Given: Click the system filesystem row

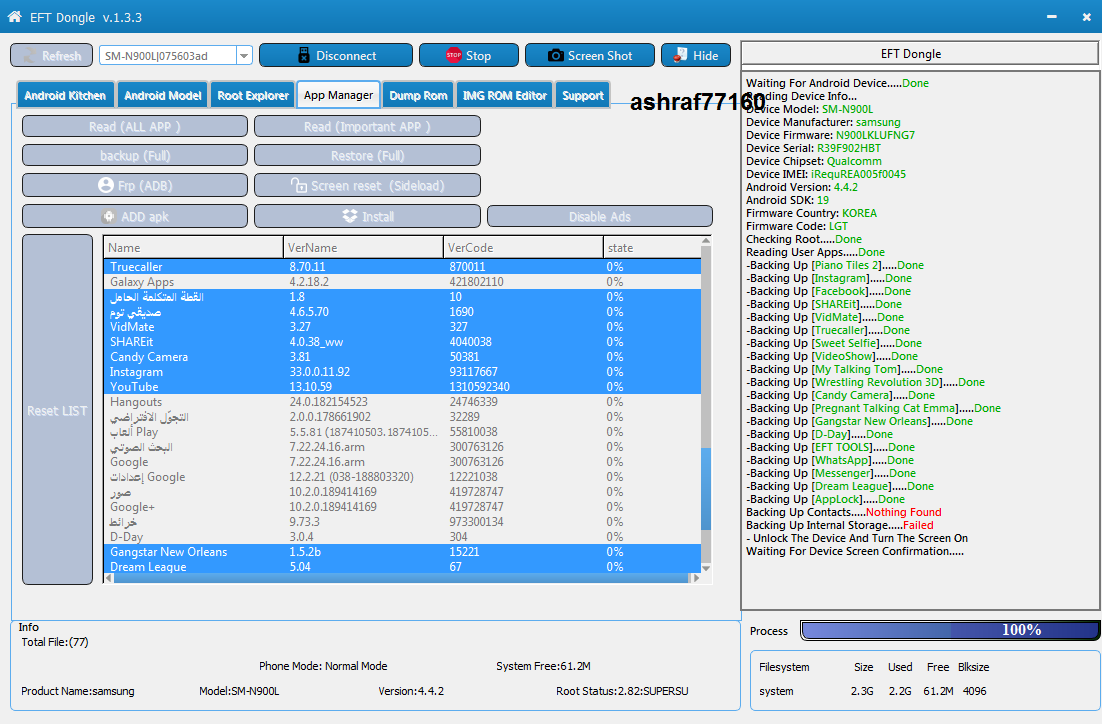Looking at the screenshot, I should tap(874, 691).
